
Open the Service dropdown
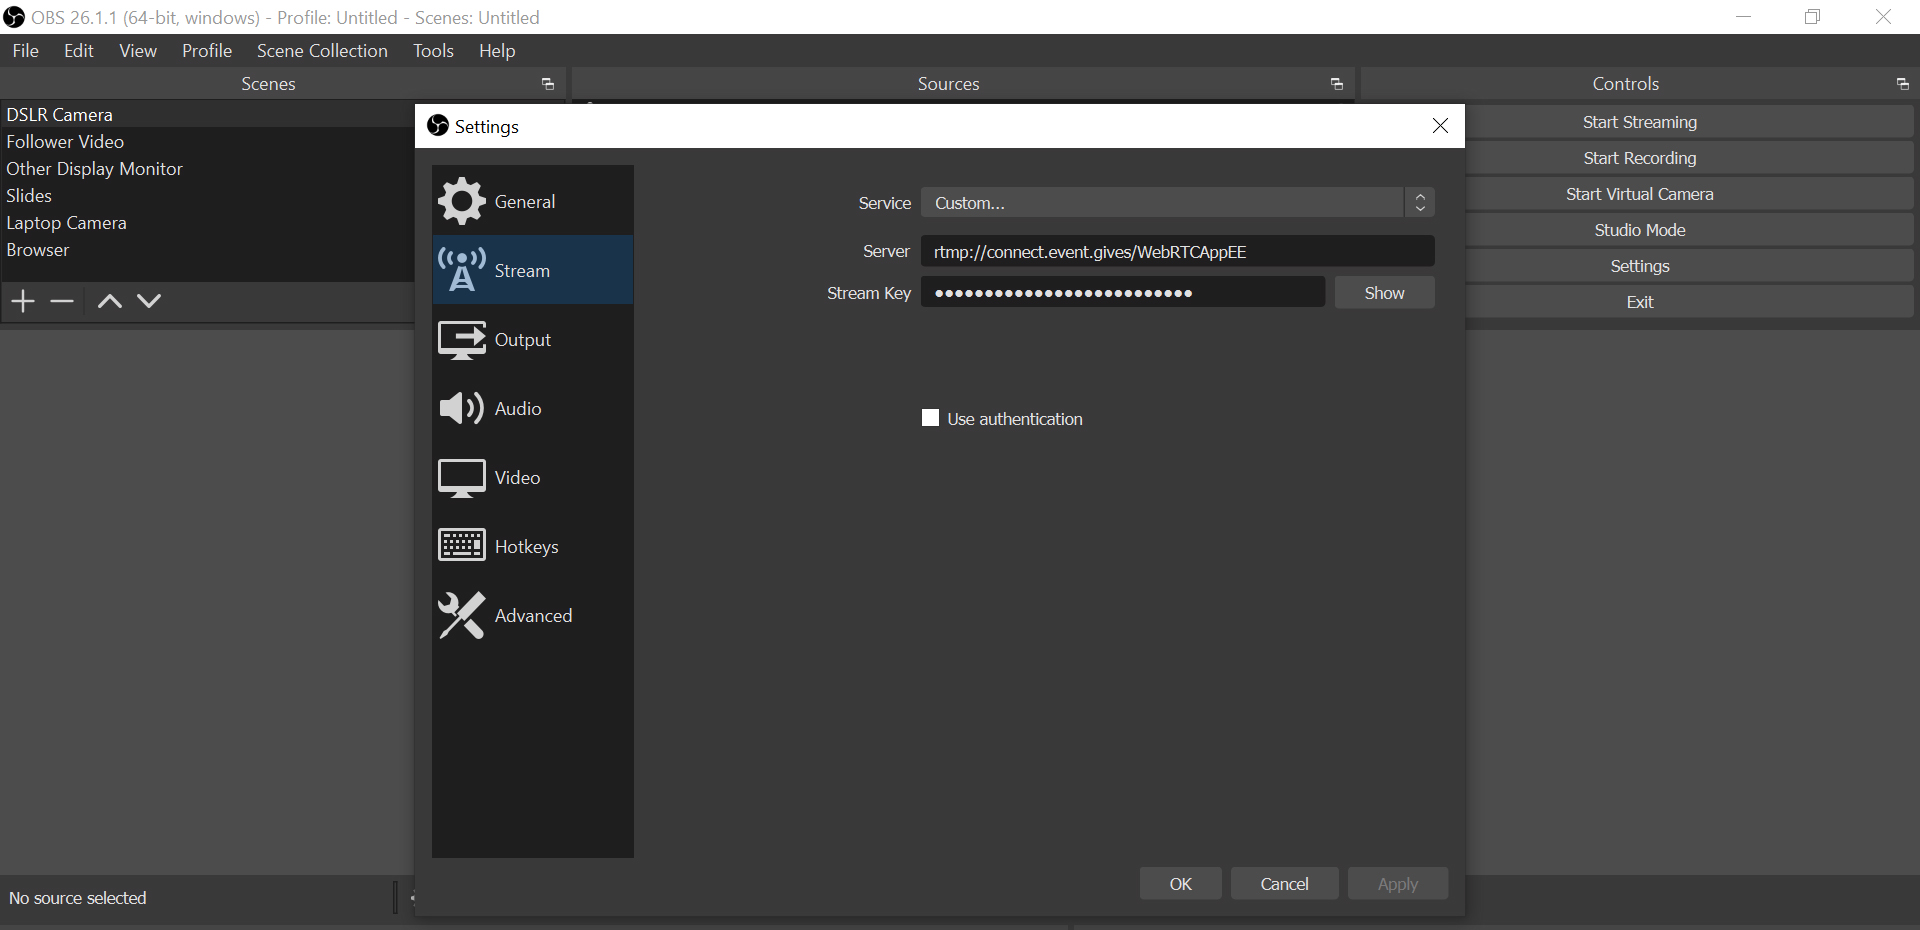(1177, 203)
